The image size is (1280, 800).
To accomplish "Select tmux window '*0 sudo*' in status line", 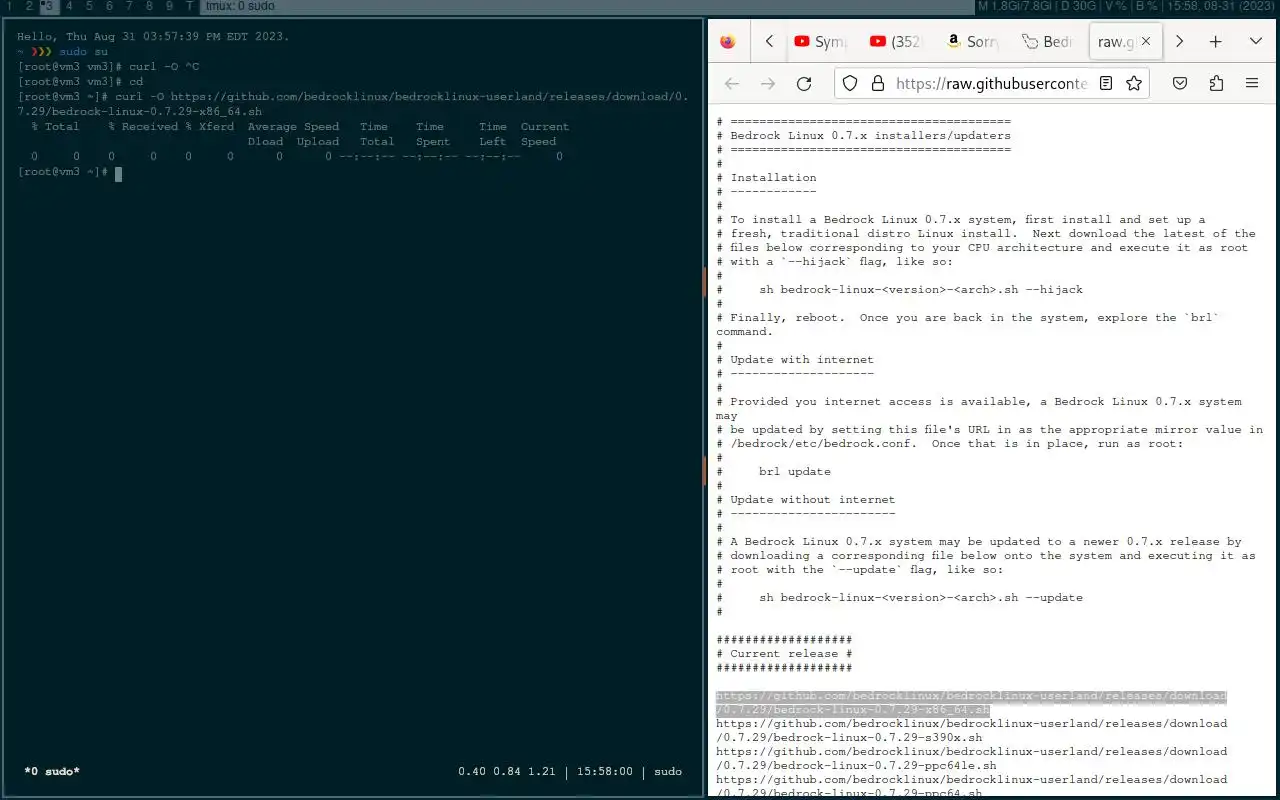I will (x=52, y=771).
